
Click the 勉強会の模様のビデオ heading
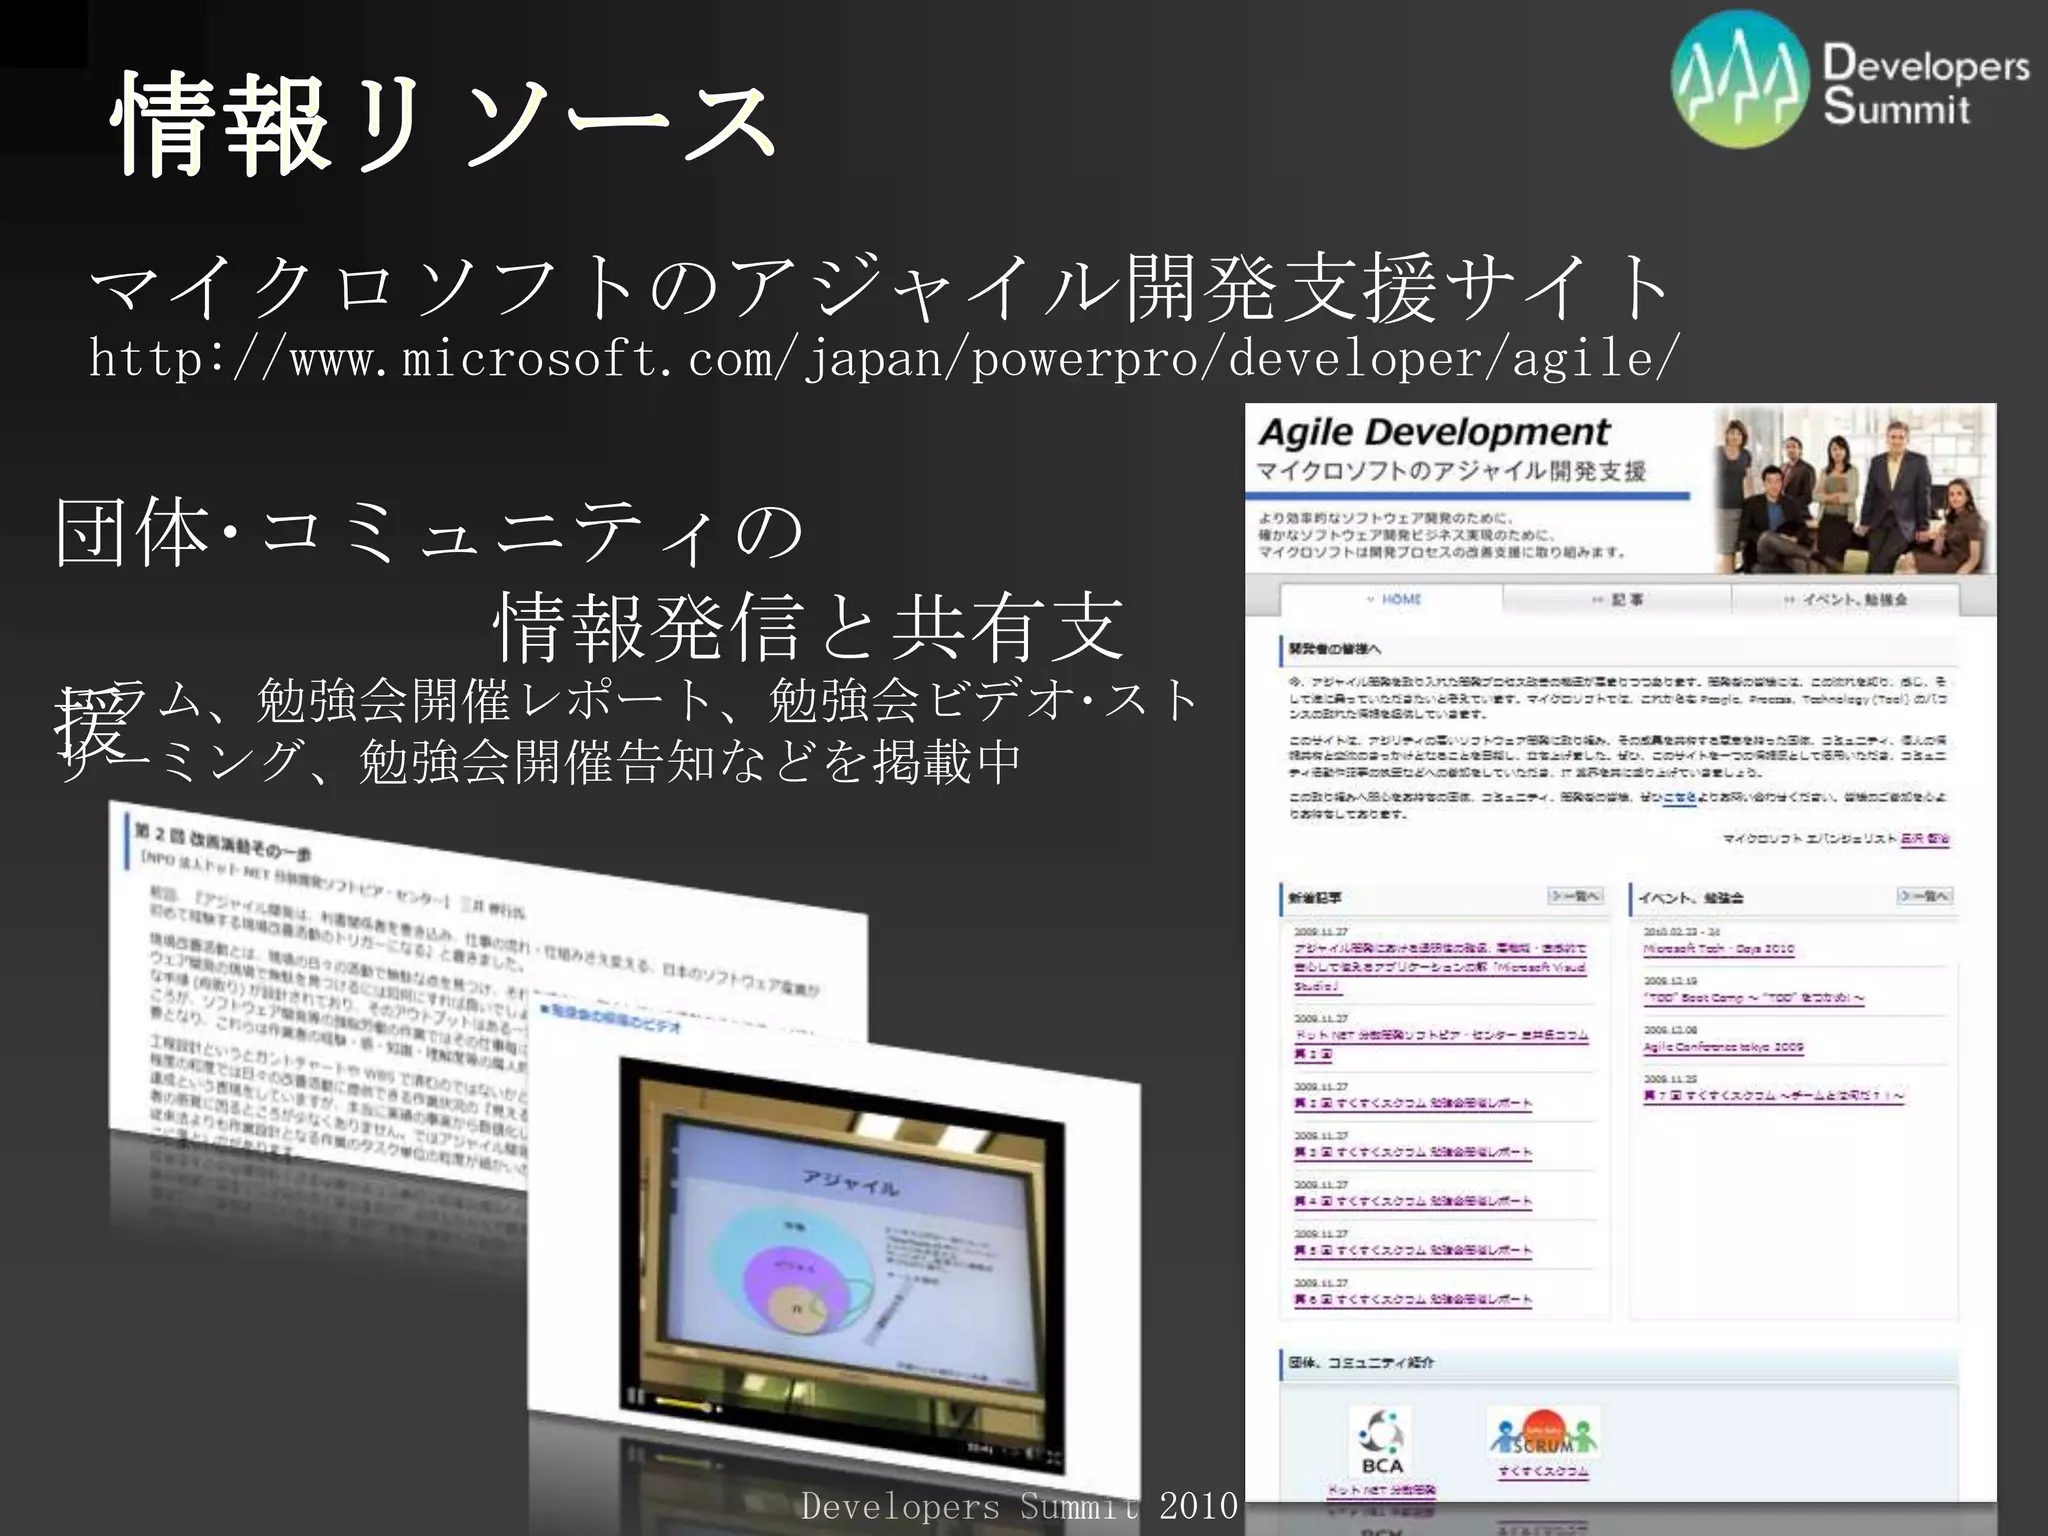coord(611,1018)
